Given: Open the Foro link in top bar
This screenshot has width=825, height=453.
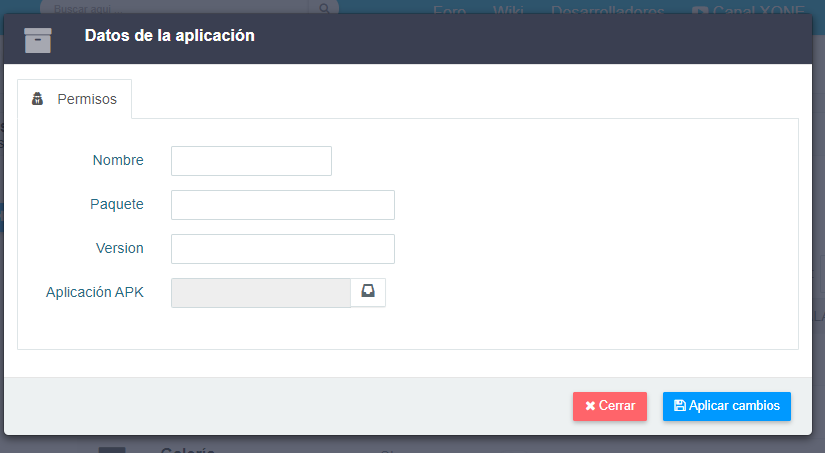Looking at the screenshot, I should pyautogui.click(x=449, y=11).
